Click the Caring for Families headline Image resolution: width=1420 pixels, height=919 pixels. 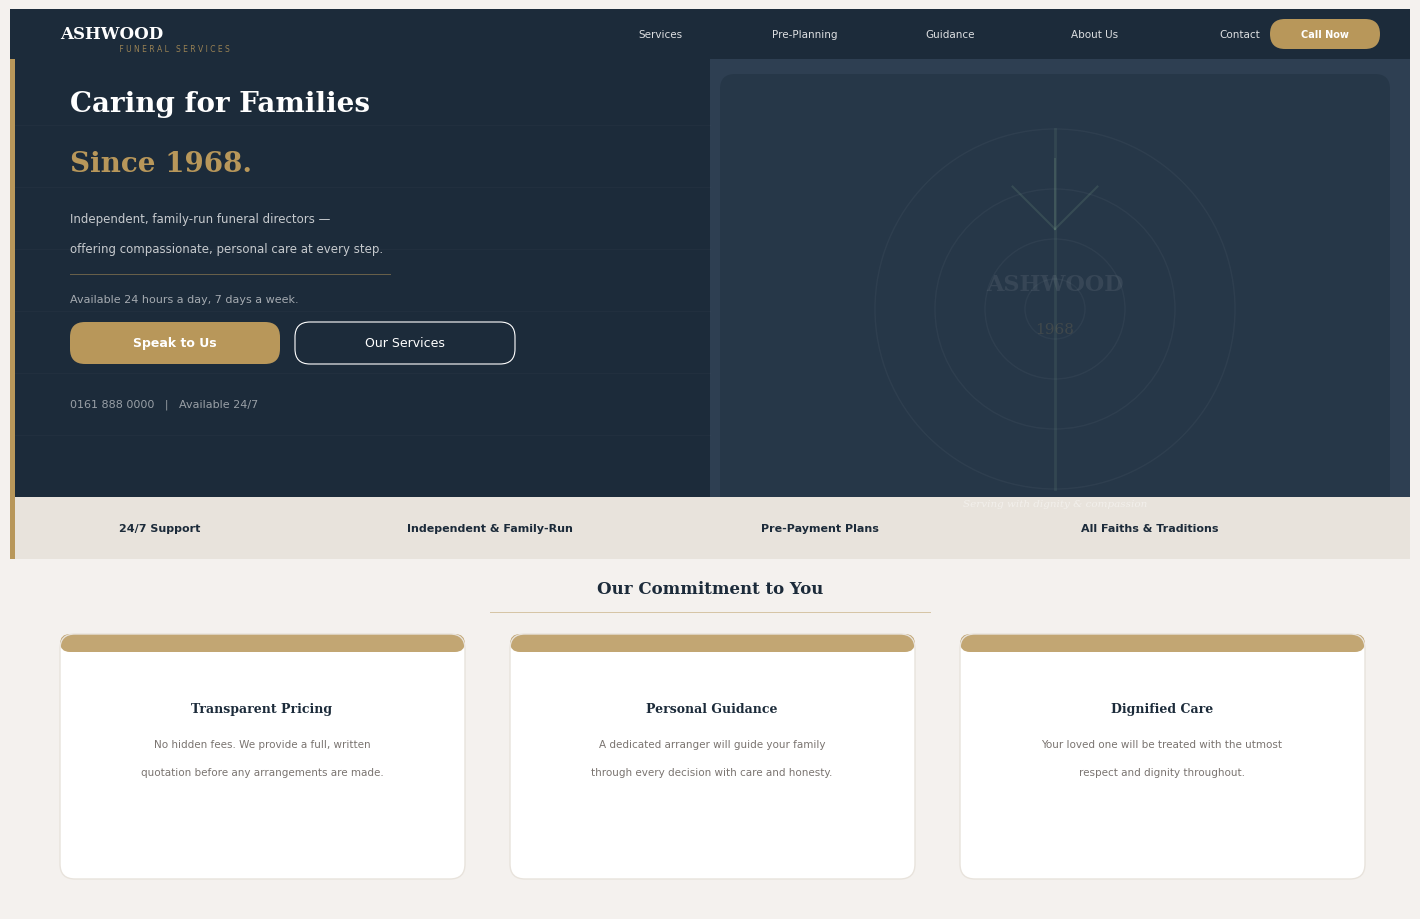coord(220,104)
